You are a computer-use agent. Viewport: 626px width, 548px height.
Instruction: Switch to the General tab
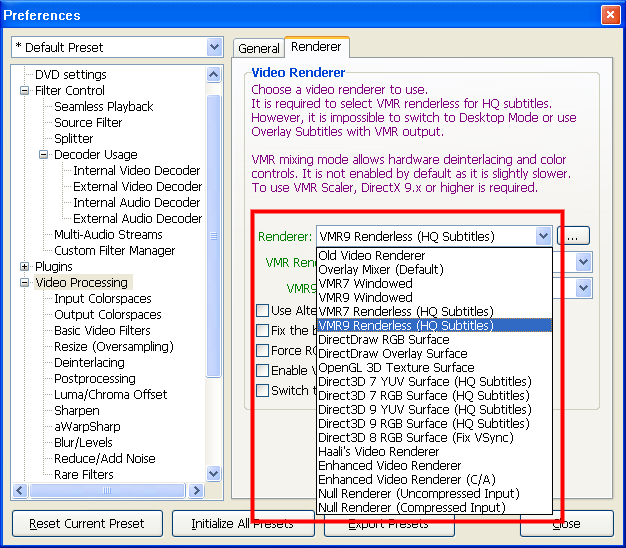(x=259, y=48)
